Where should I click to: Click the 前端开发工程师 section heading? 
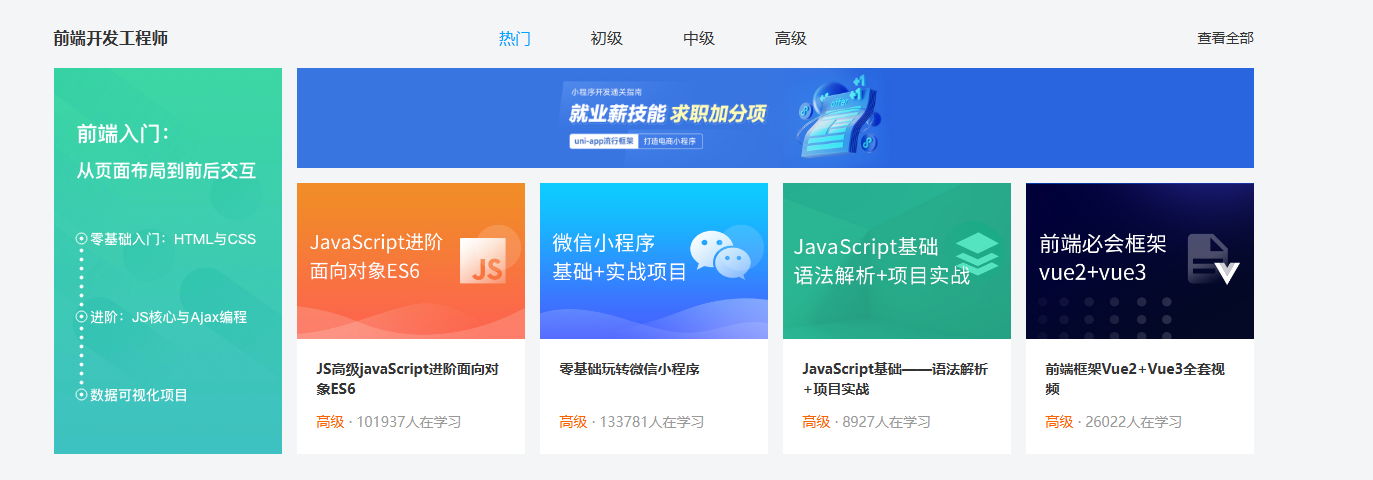point(111,39)
